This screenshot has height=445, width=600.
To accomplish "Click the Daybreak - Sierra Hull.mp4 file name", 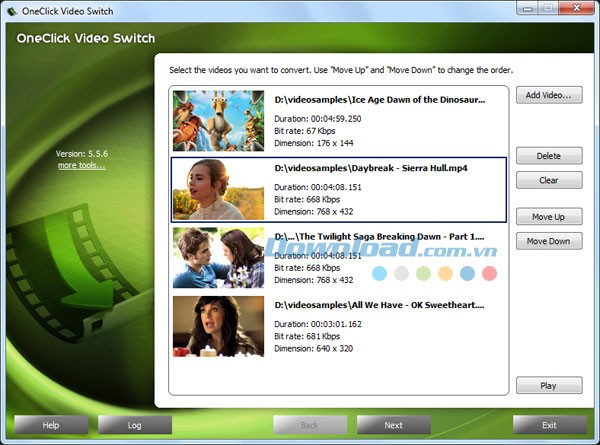I will (x=371, y=168).
